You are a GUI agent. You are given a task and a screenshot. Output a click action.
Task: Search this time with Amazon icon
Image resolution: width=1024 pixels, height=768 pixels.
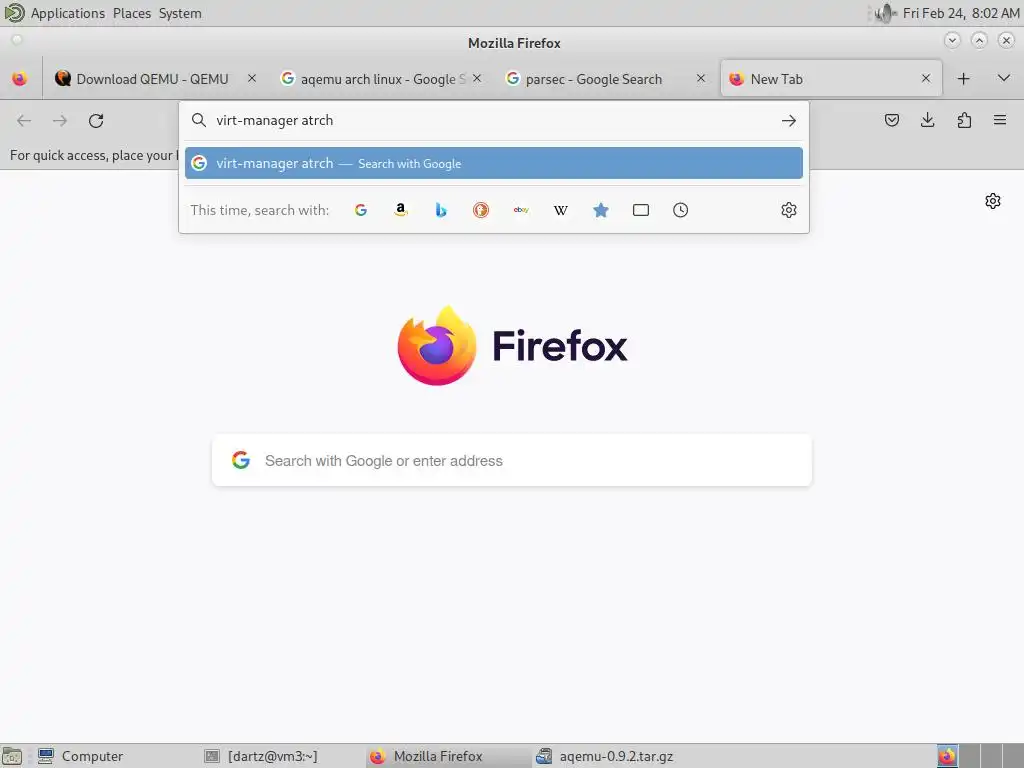pos(401,210)
